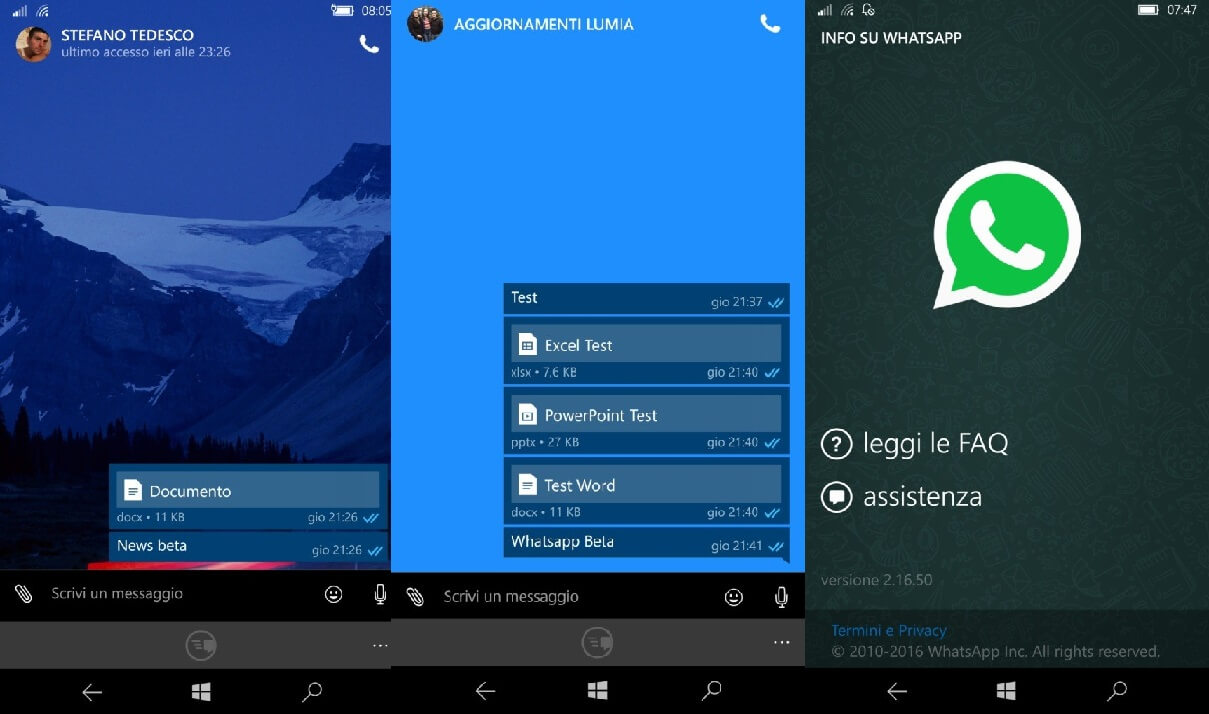Image resolution: width=1209 pixels, height=714 pixels.
Task: Open the Test Word docx attachment
Action: 646,484
